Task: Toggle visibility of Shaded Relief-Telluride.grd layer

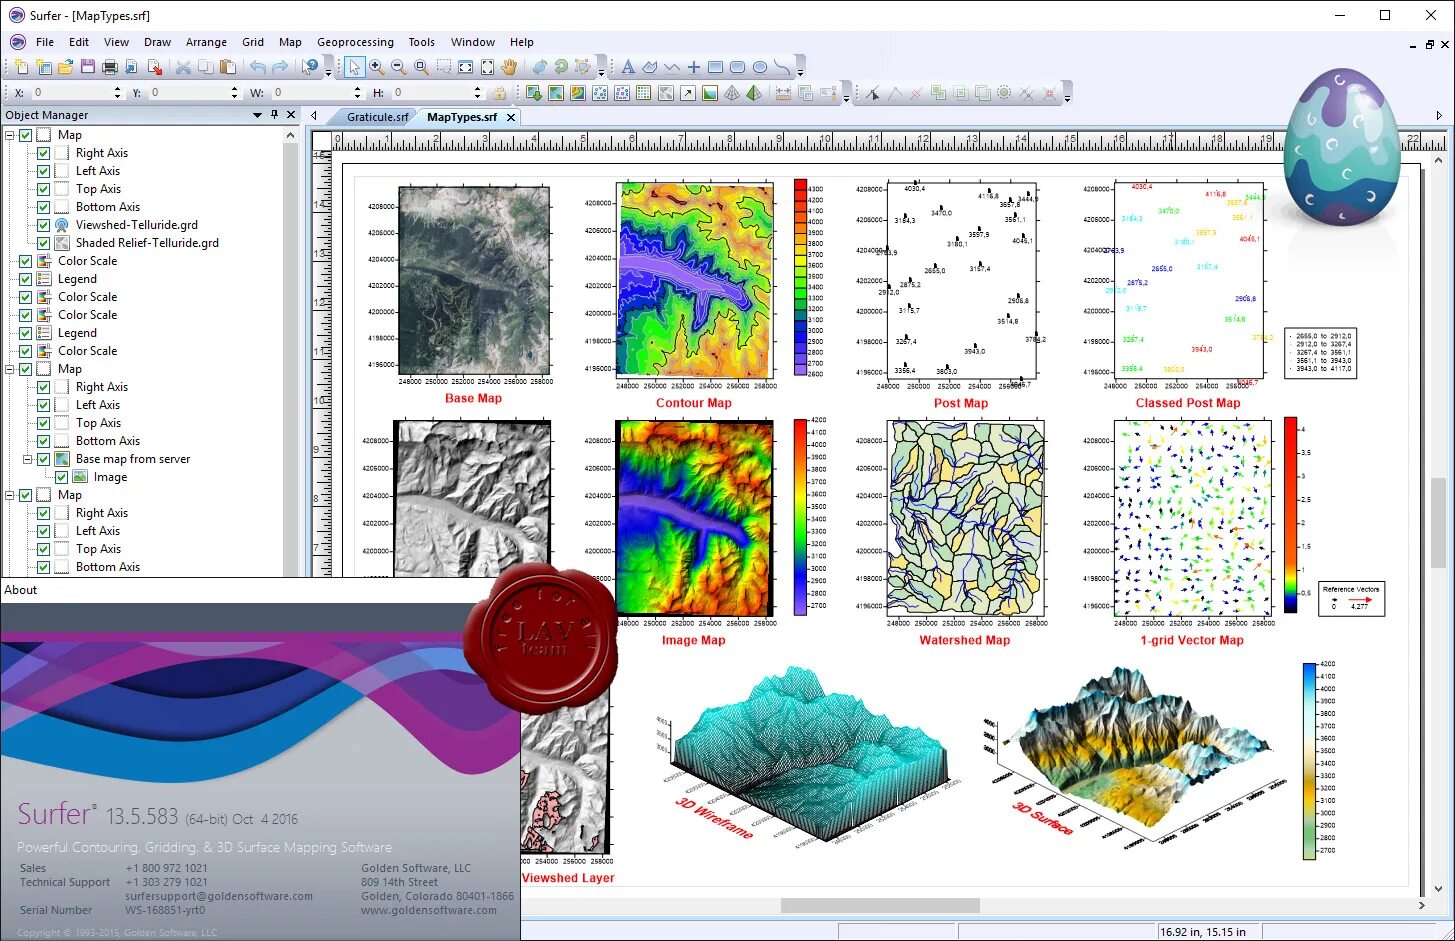Action: coord(44,243)
